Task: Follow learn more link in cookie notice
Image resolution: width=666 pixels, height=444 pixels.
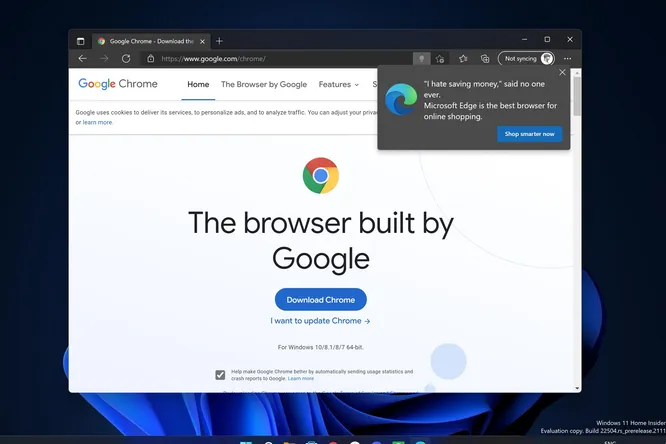Action: point(97,122)
